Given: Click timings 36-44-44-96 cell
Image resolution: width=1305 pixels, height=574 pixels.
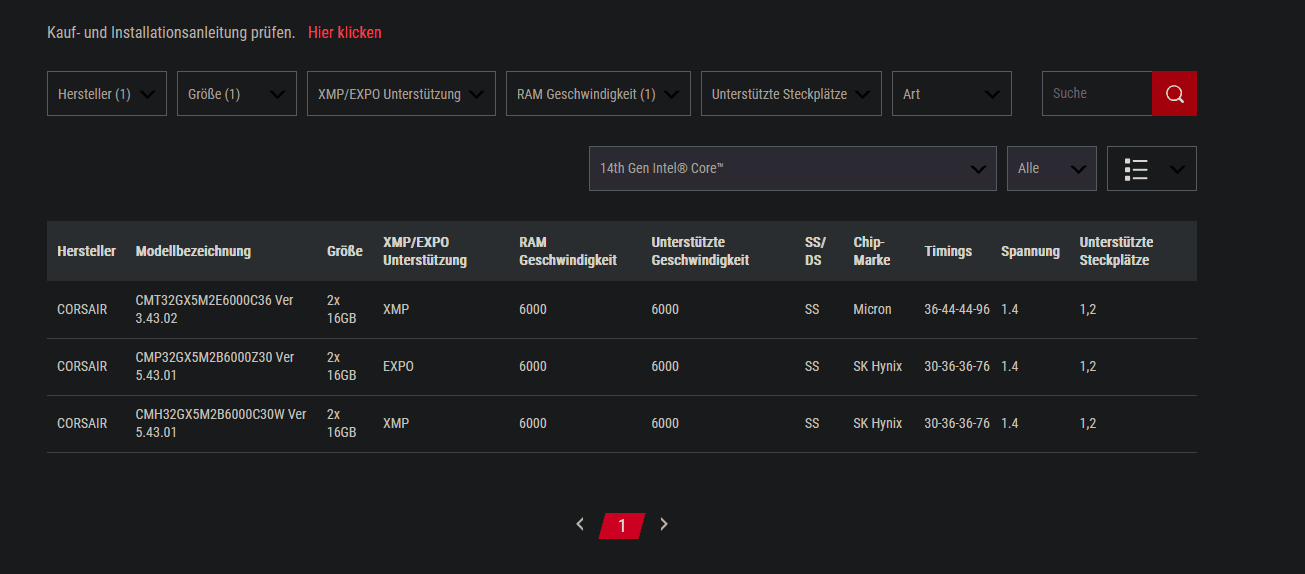Looking at the screenshot, I should tap(957, 310).
